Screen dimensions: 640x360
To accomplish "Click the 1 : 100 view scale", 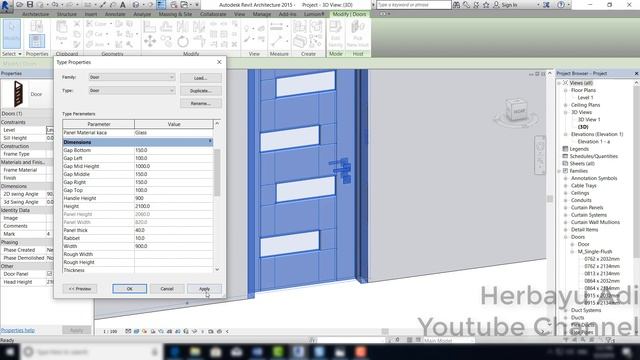I will click(x=110, y=331).
